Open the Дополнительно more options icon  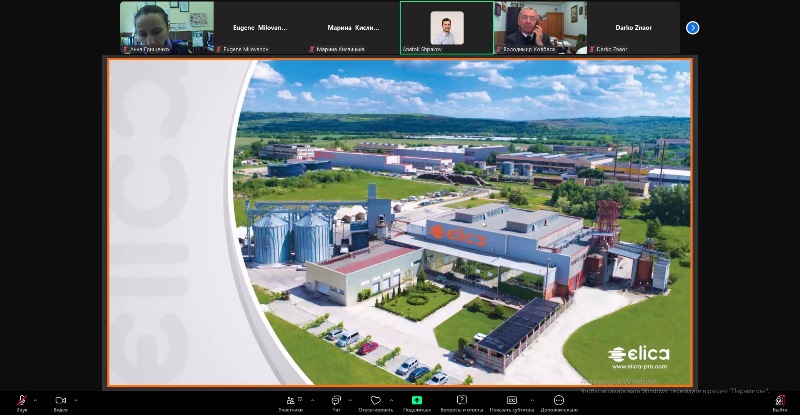(x=559, y=400)
